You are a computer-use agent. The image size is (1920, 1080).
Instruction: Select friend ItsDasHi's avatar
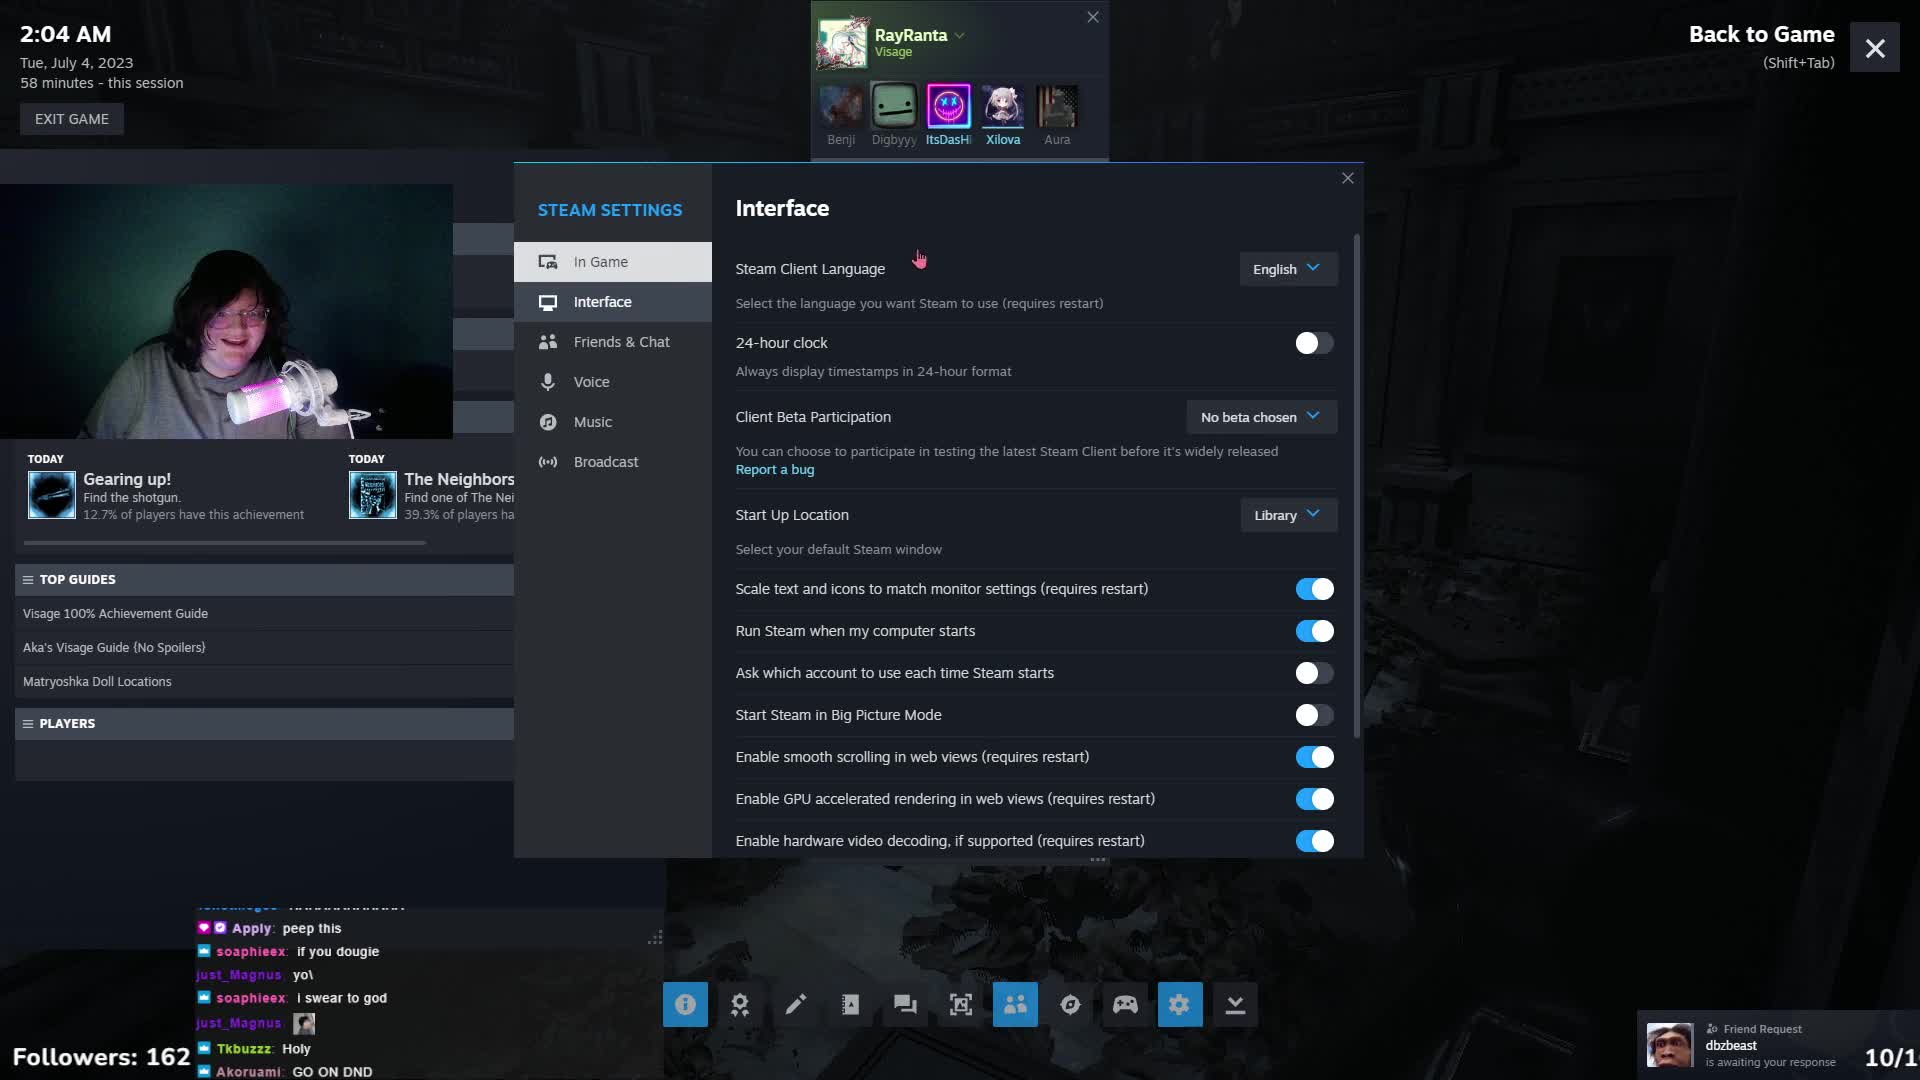pyautogui.click(x=948, y=106)
